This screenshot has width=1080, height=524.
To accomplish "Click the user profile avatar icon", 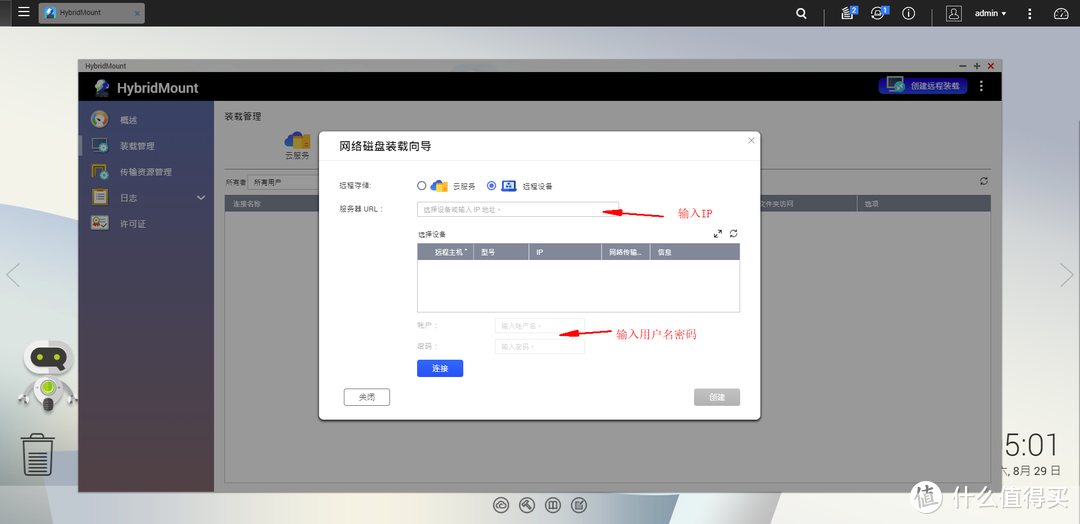I will pos(953,13).
